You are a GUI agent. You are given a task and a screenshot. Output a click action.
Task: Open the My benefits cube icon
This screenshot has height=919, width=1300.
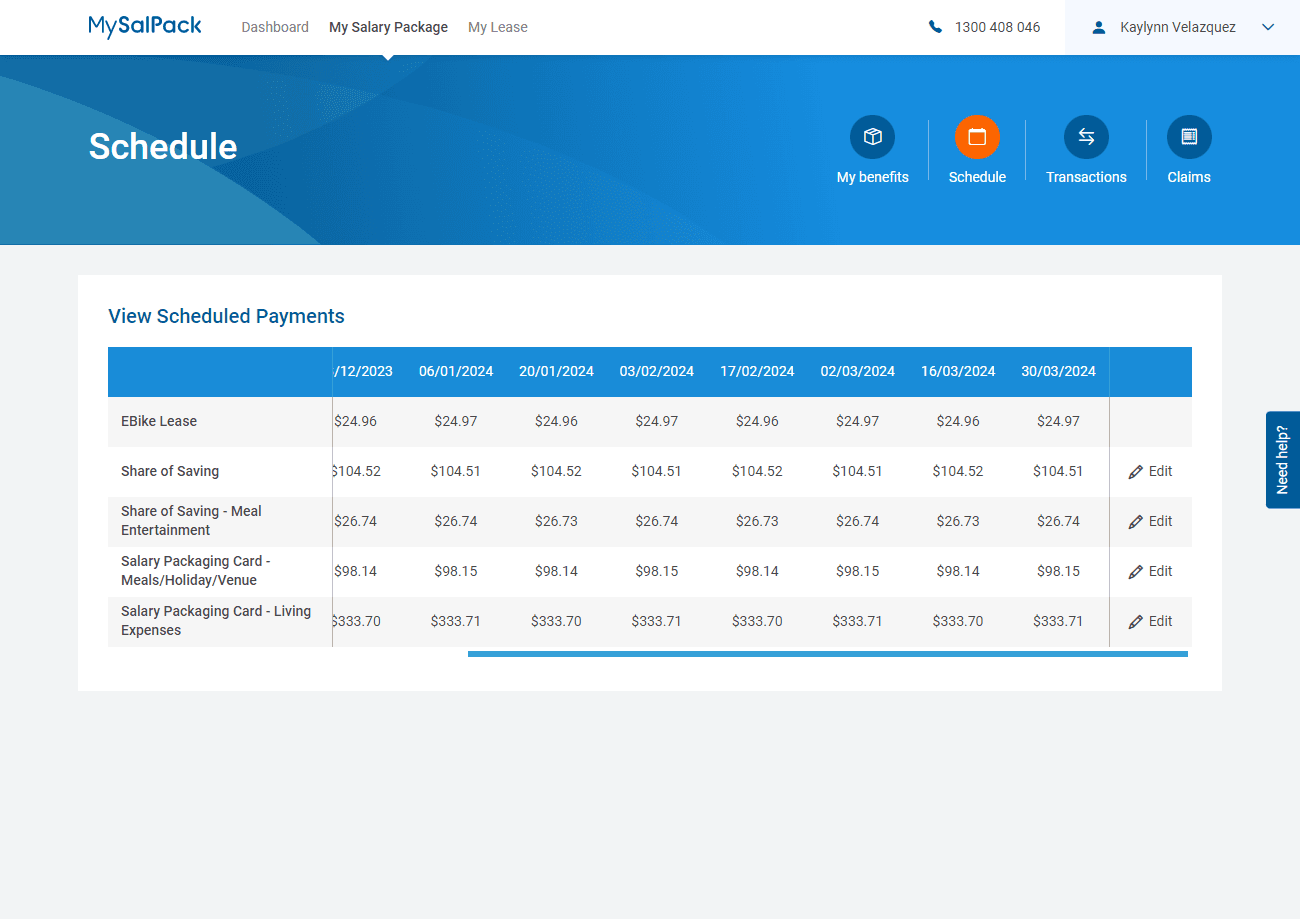pos(872,137)
